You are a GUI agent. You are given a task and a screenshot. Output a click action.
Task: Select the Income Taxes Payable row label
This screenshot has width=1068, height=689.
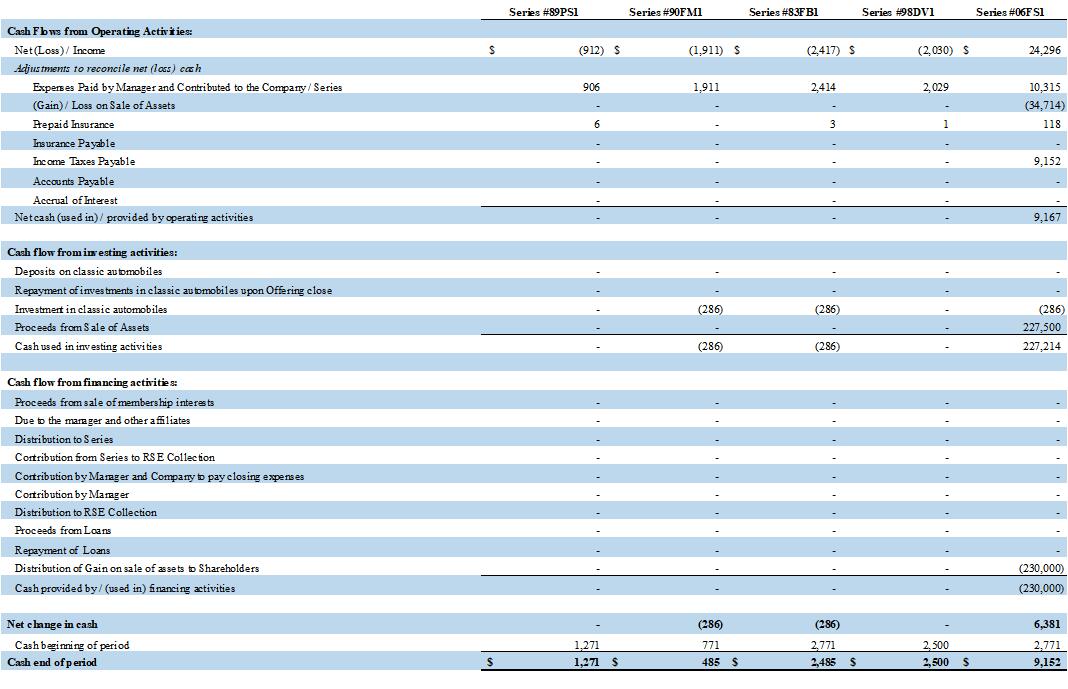click(x=84, y=161)
